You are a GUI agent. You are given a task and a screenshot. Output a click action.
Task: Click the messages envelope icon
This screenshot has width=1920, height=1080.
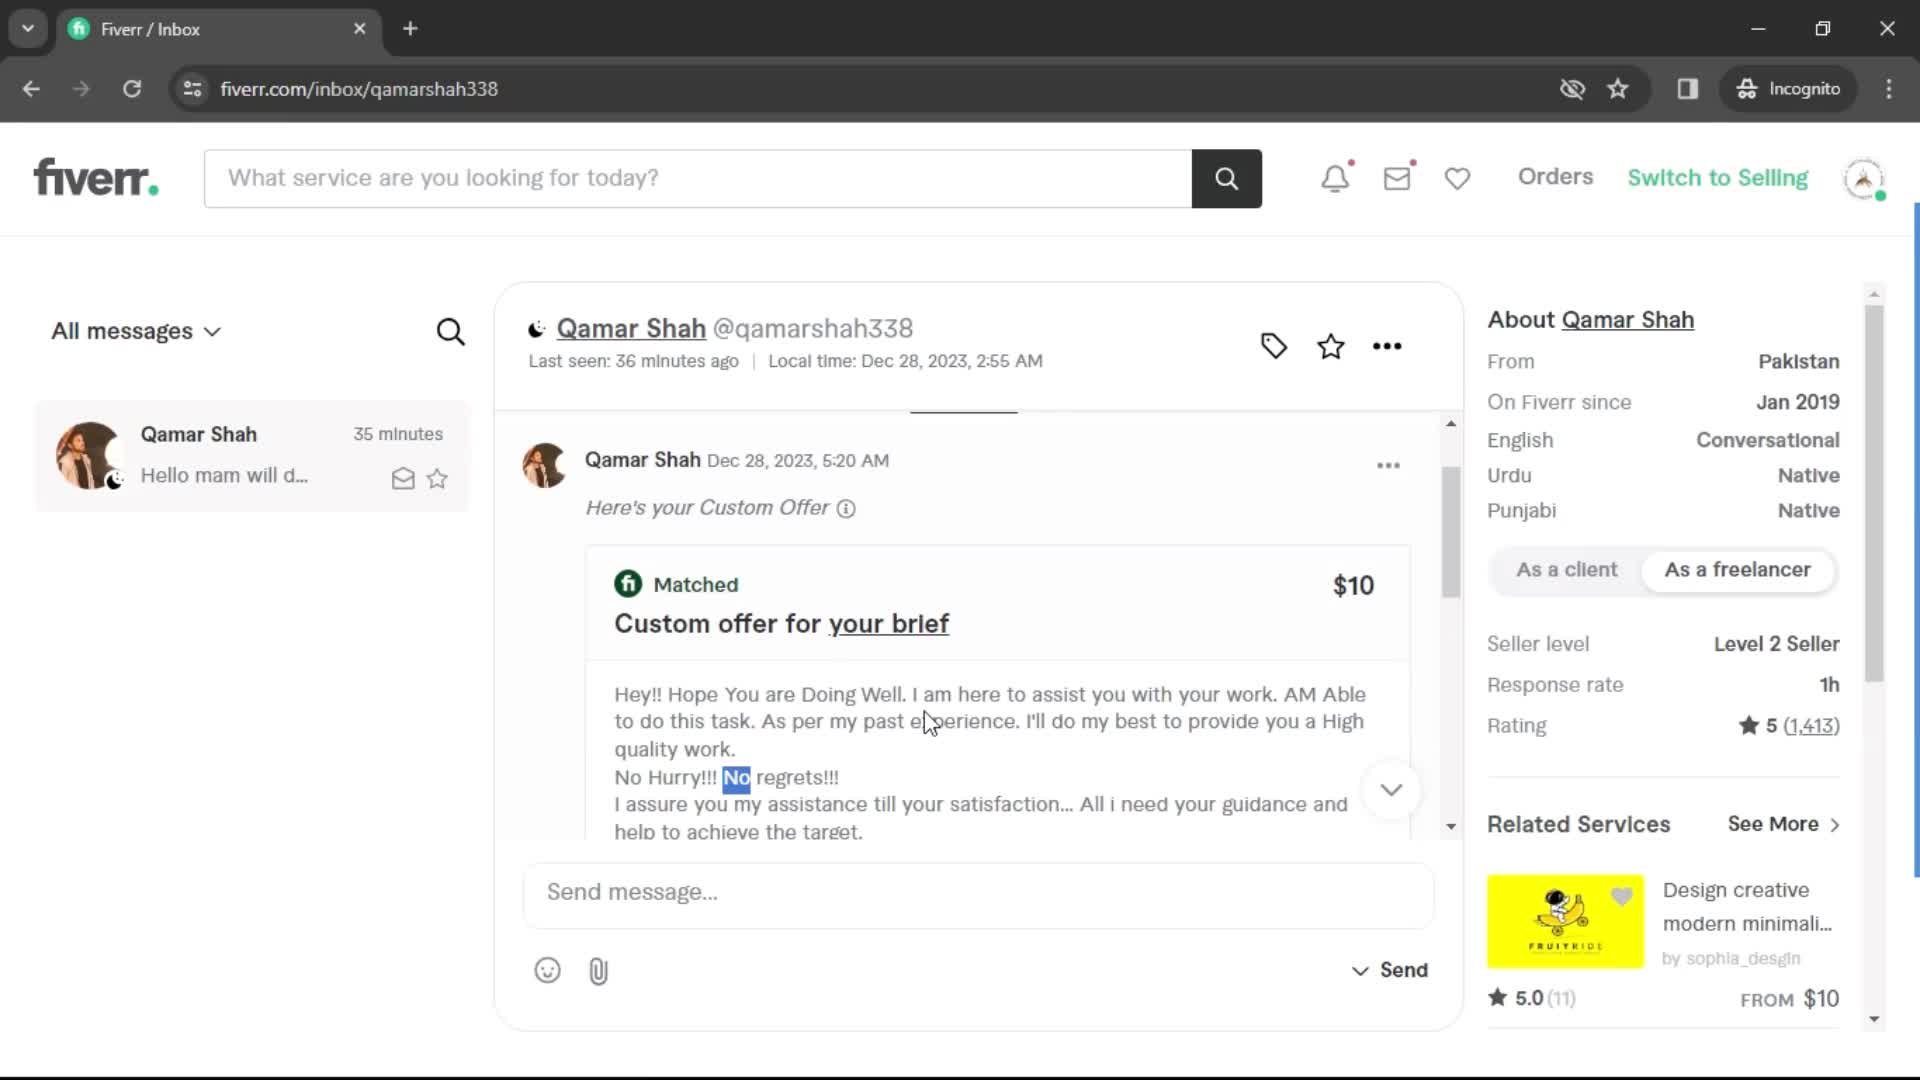click(x=1398, y=178)
